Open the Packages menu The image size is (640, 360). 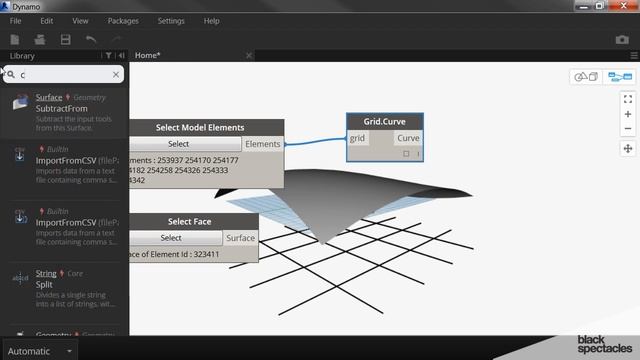(x=123, y=21)
